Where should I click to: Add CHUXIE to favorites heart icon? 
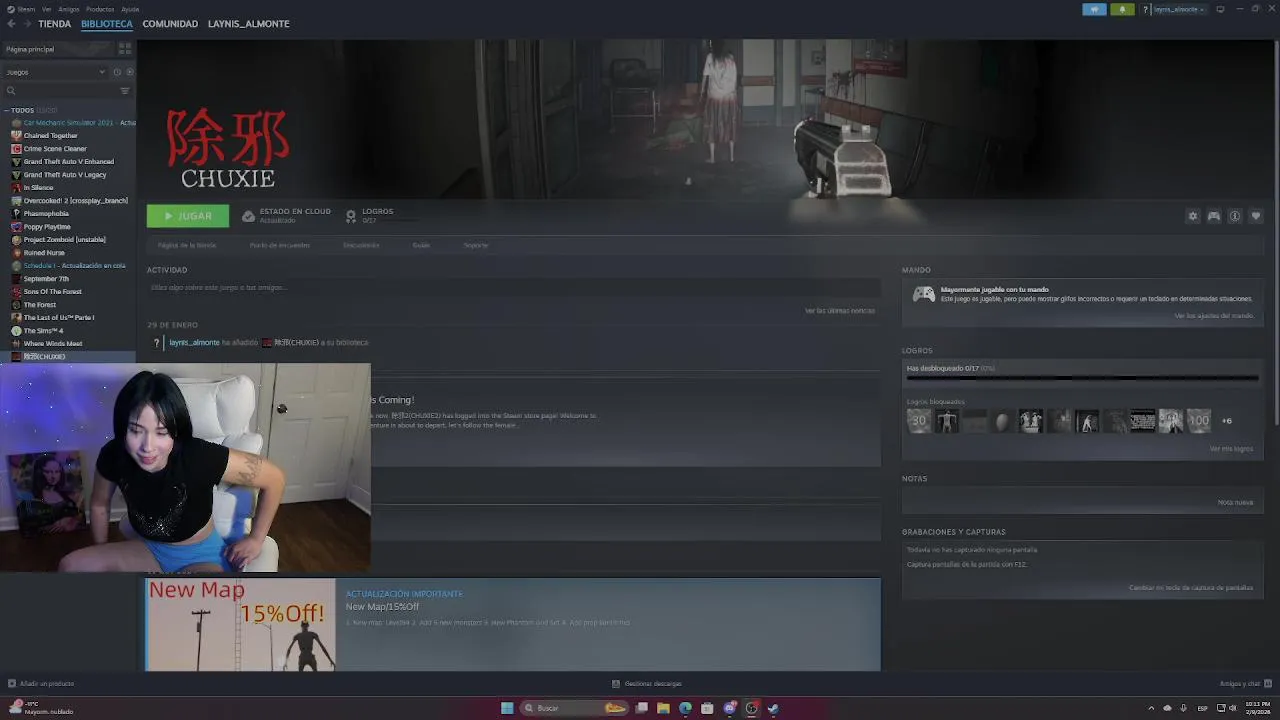click(x=1256, y=216)
